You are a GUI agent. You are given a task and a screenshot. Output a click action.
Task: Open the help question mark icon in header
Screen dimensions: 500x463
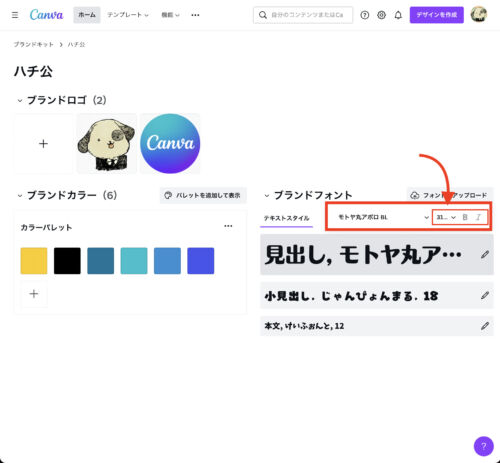click(365, 15)
